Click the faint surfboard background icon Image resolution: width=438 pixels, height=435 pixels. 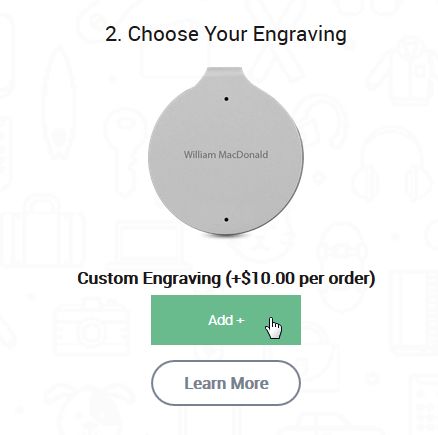[x=59, y=103]
